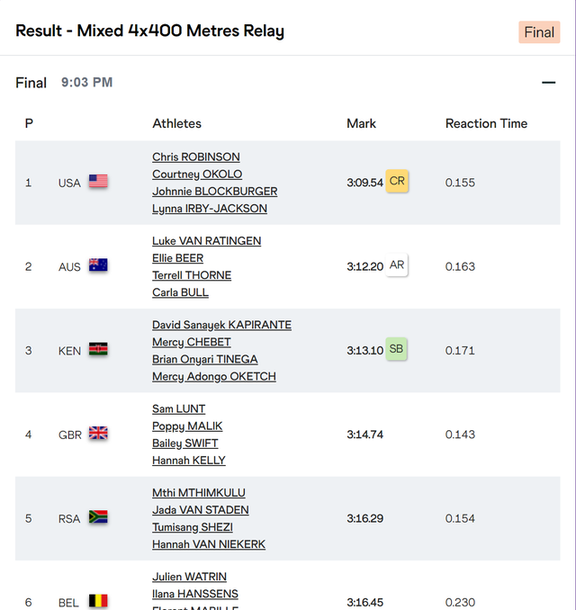Click the AR badge beside 3:12.20
The height and width of the screenshot is (610, 576).
(397, 265)
